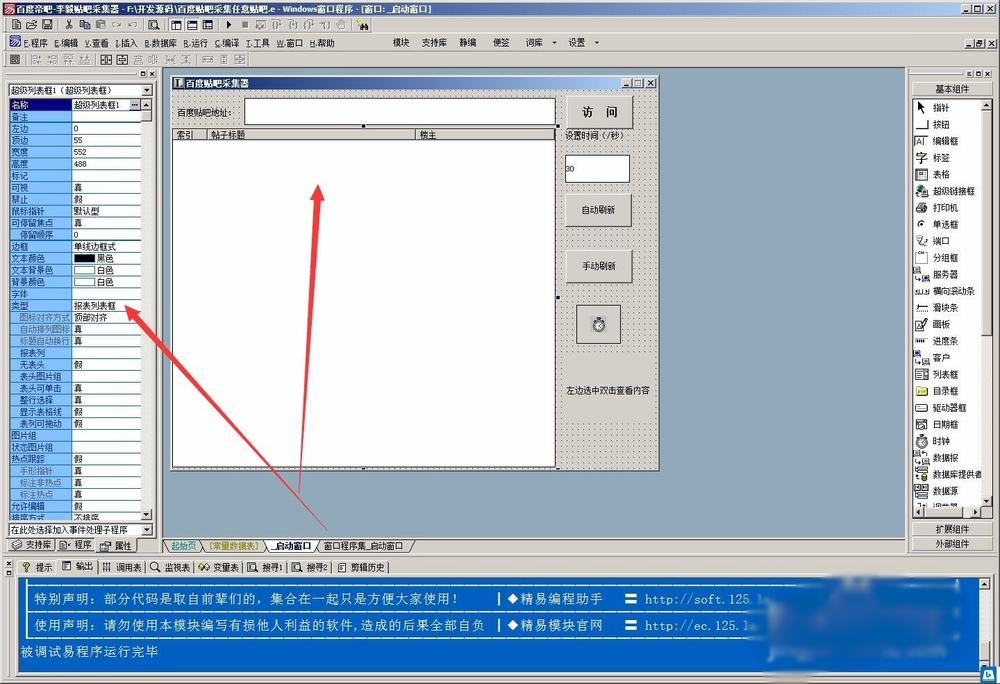
Task: Click the 百度贴吧地址 input field
Action: pyautogui.click(x=400, y=112)
